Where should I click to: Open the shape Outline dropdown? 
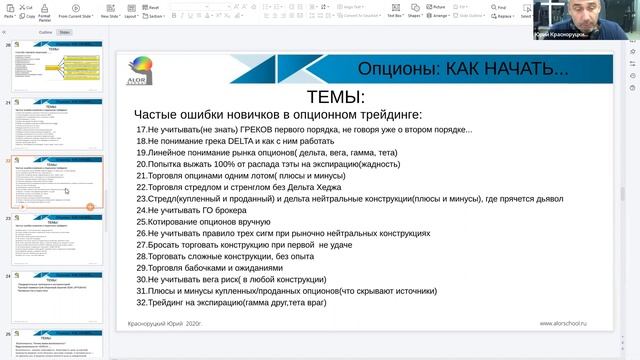point(469,16)
